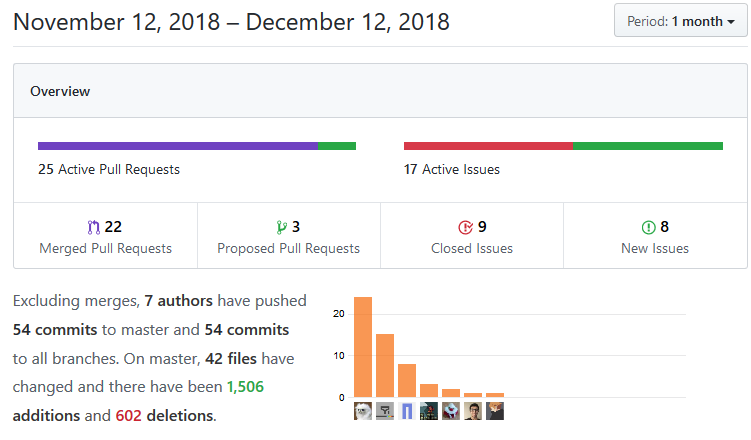Select the Proposed Pull Requests tab

289,236
